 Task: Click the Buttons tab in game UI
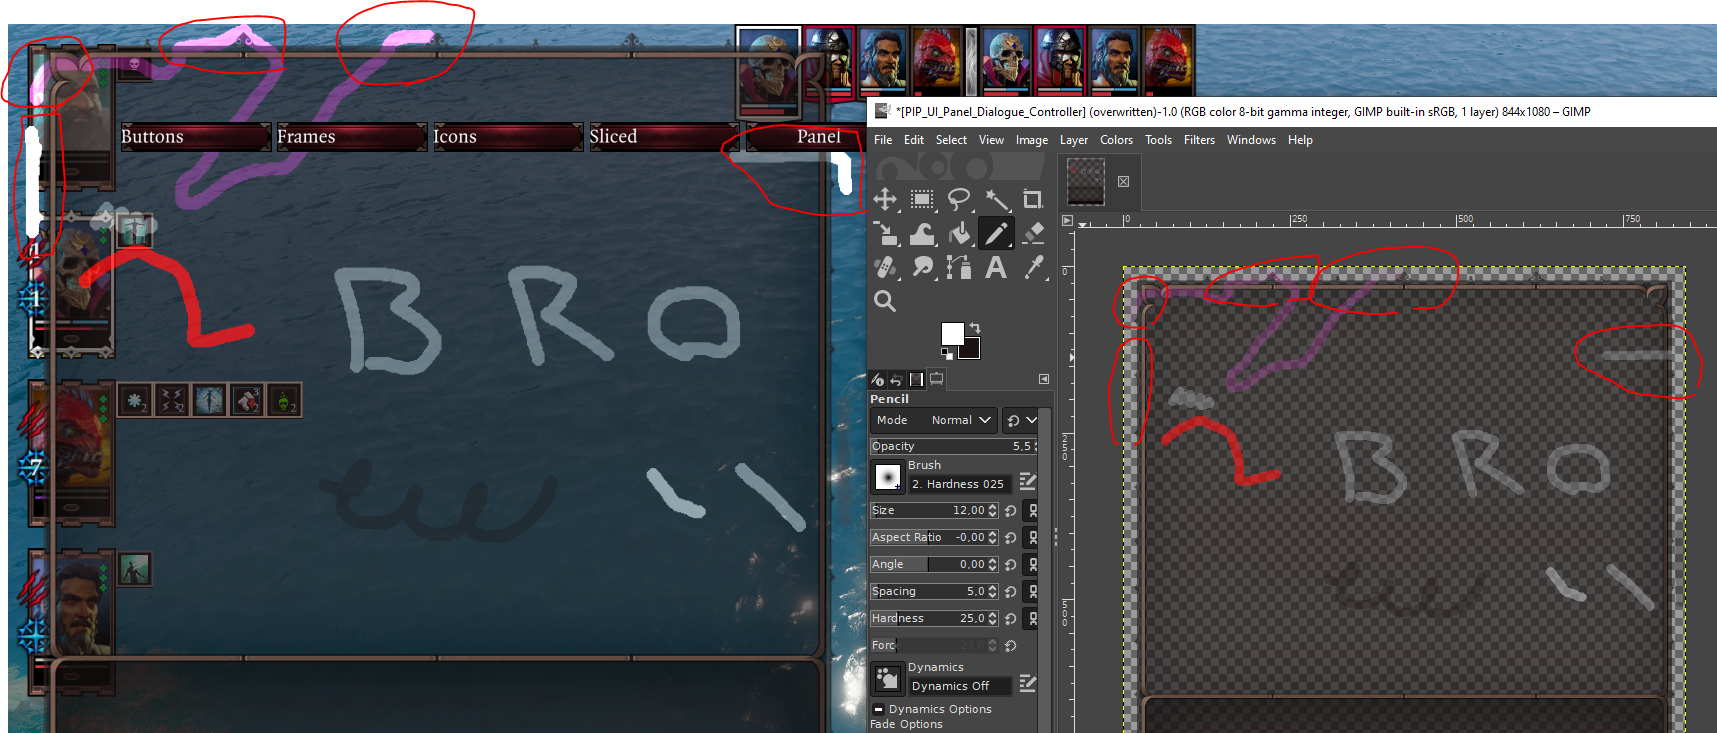click(x=195, y=137)
